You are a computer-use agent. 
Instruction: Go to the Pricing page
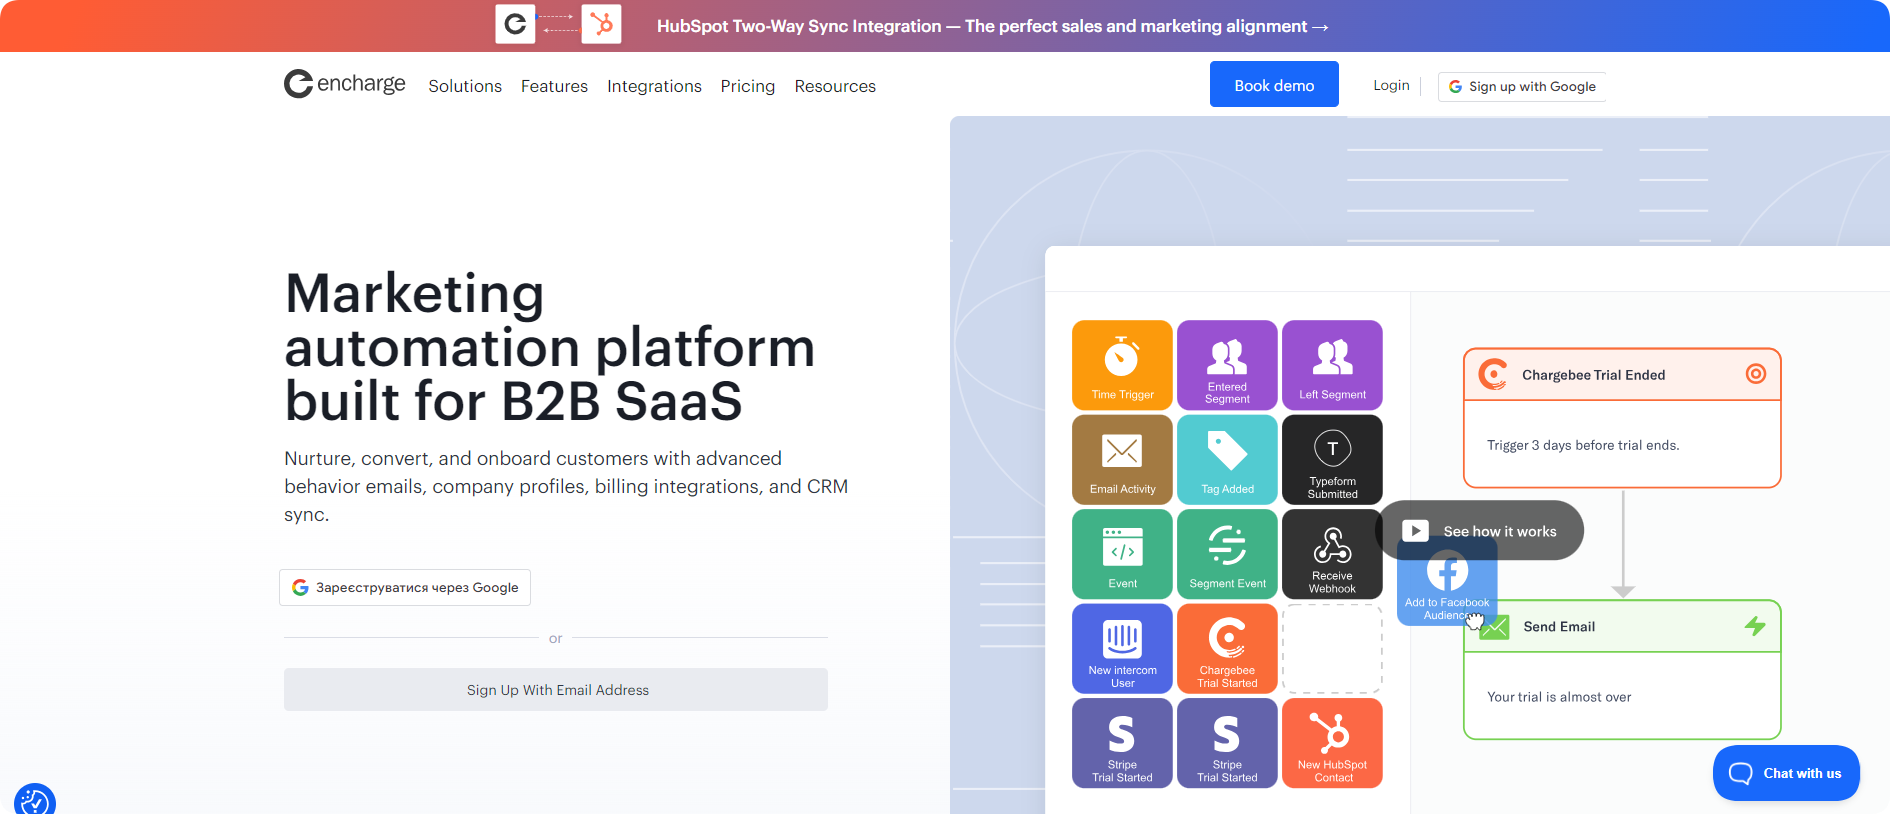pyautogui.click(x=748, y=86)
